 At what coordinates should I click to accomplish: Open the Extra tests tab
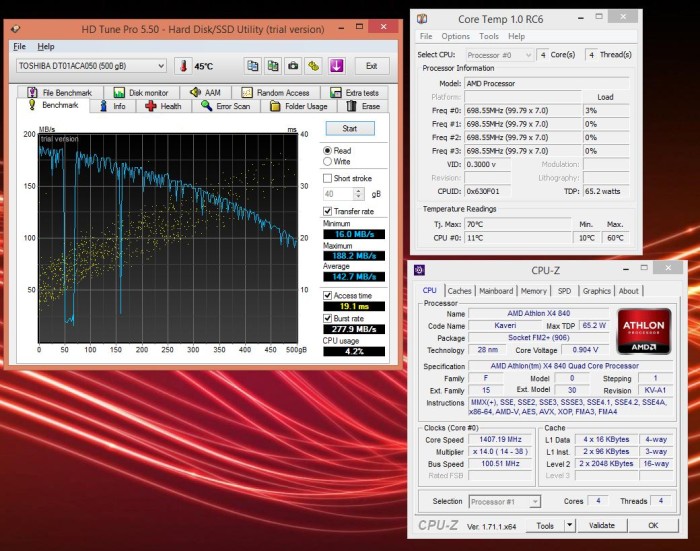tap(354, 92)
